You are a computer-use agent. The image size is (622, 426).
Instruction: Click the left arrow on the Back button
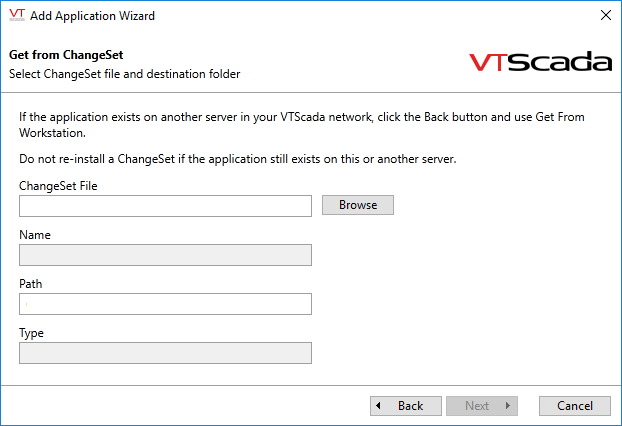point(380,406)
